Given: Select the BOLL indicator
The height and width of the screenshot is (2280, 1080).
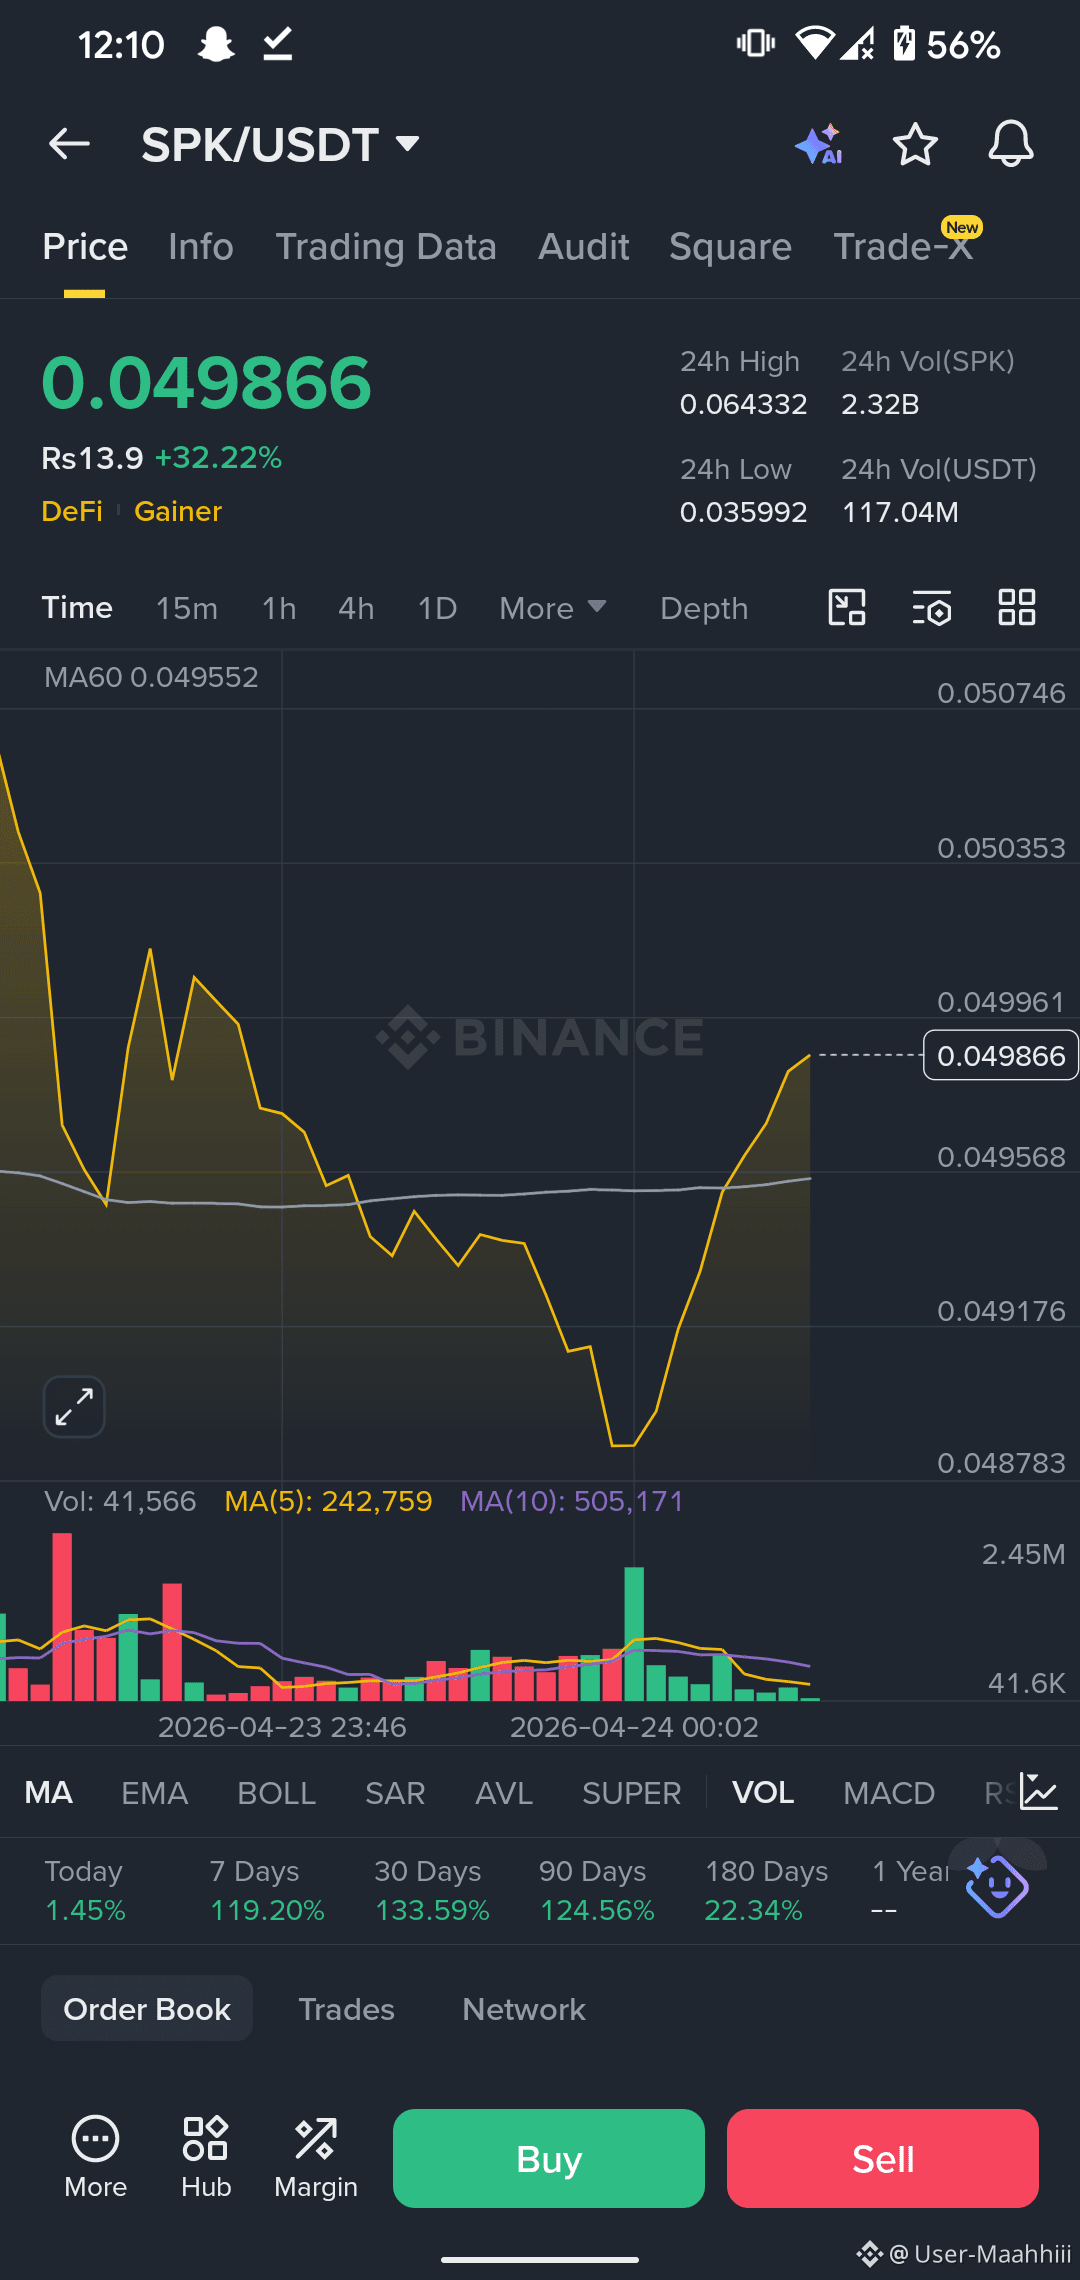Looking at the screenshot, I should 276,1793.
